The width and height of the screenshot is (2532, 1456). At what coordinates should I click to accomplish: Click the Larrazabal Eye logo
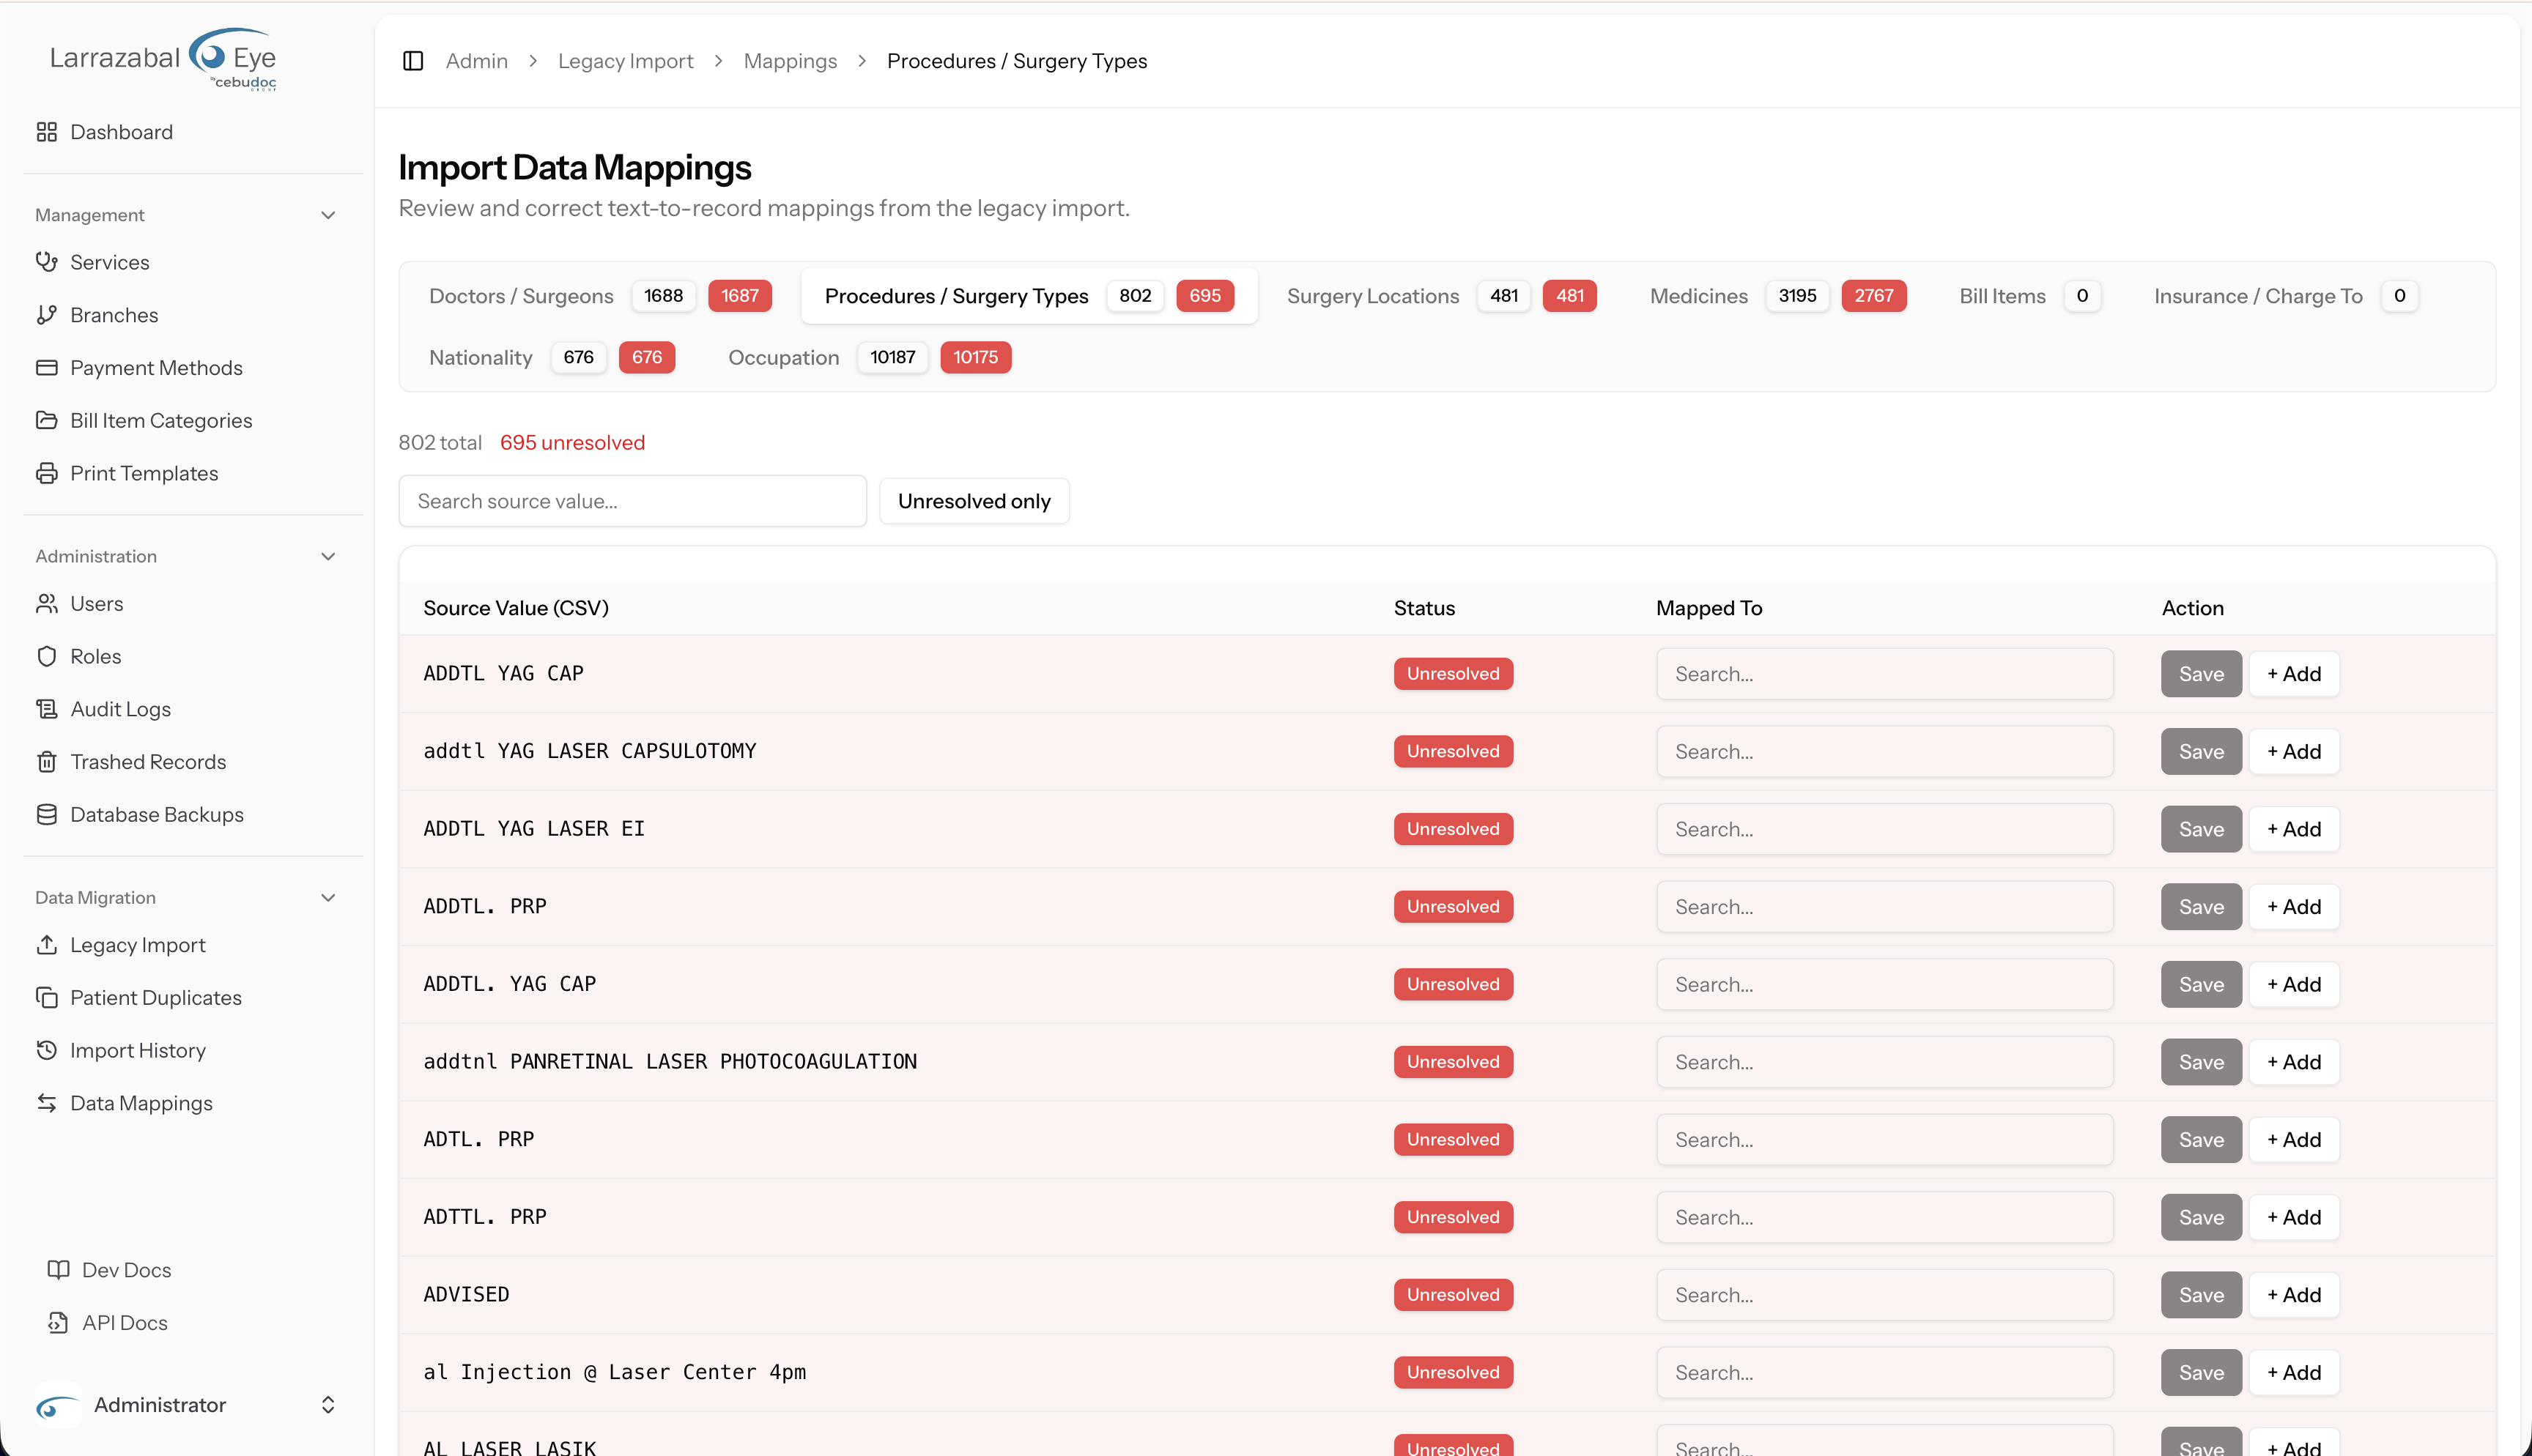point(163,59)
